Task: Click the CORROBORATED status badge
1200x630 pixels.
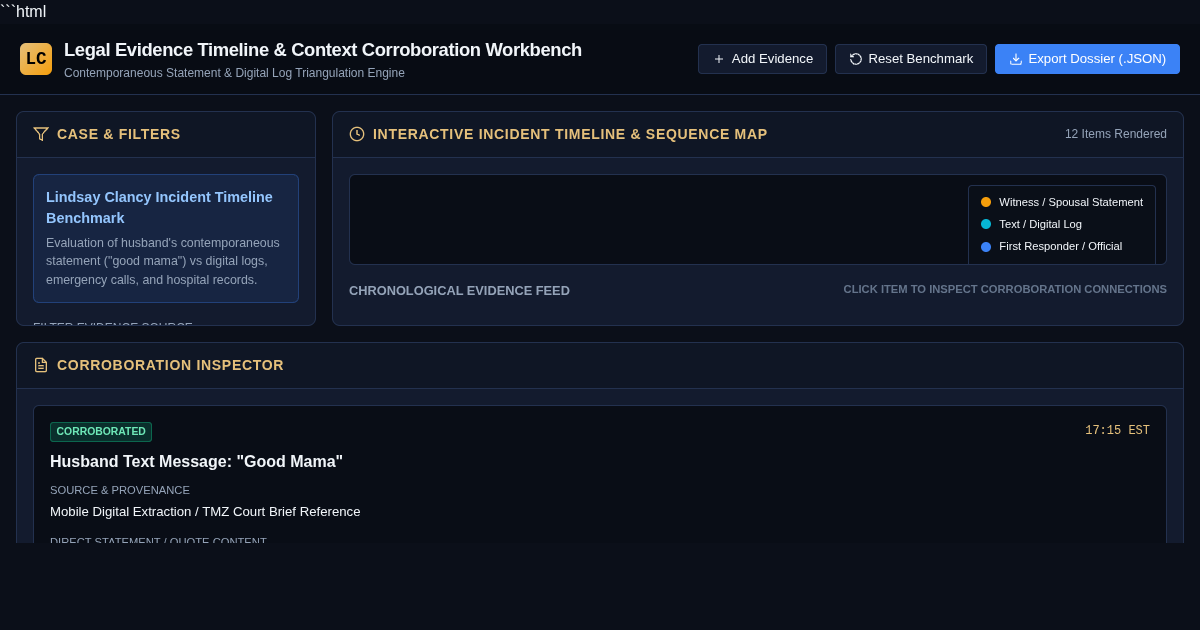Action: pyautogui.click(x=101, y=432)
